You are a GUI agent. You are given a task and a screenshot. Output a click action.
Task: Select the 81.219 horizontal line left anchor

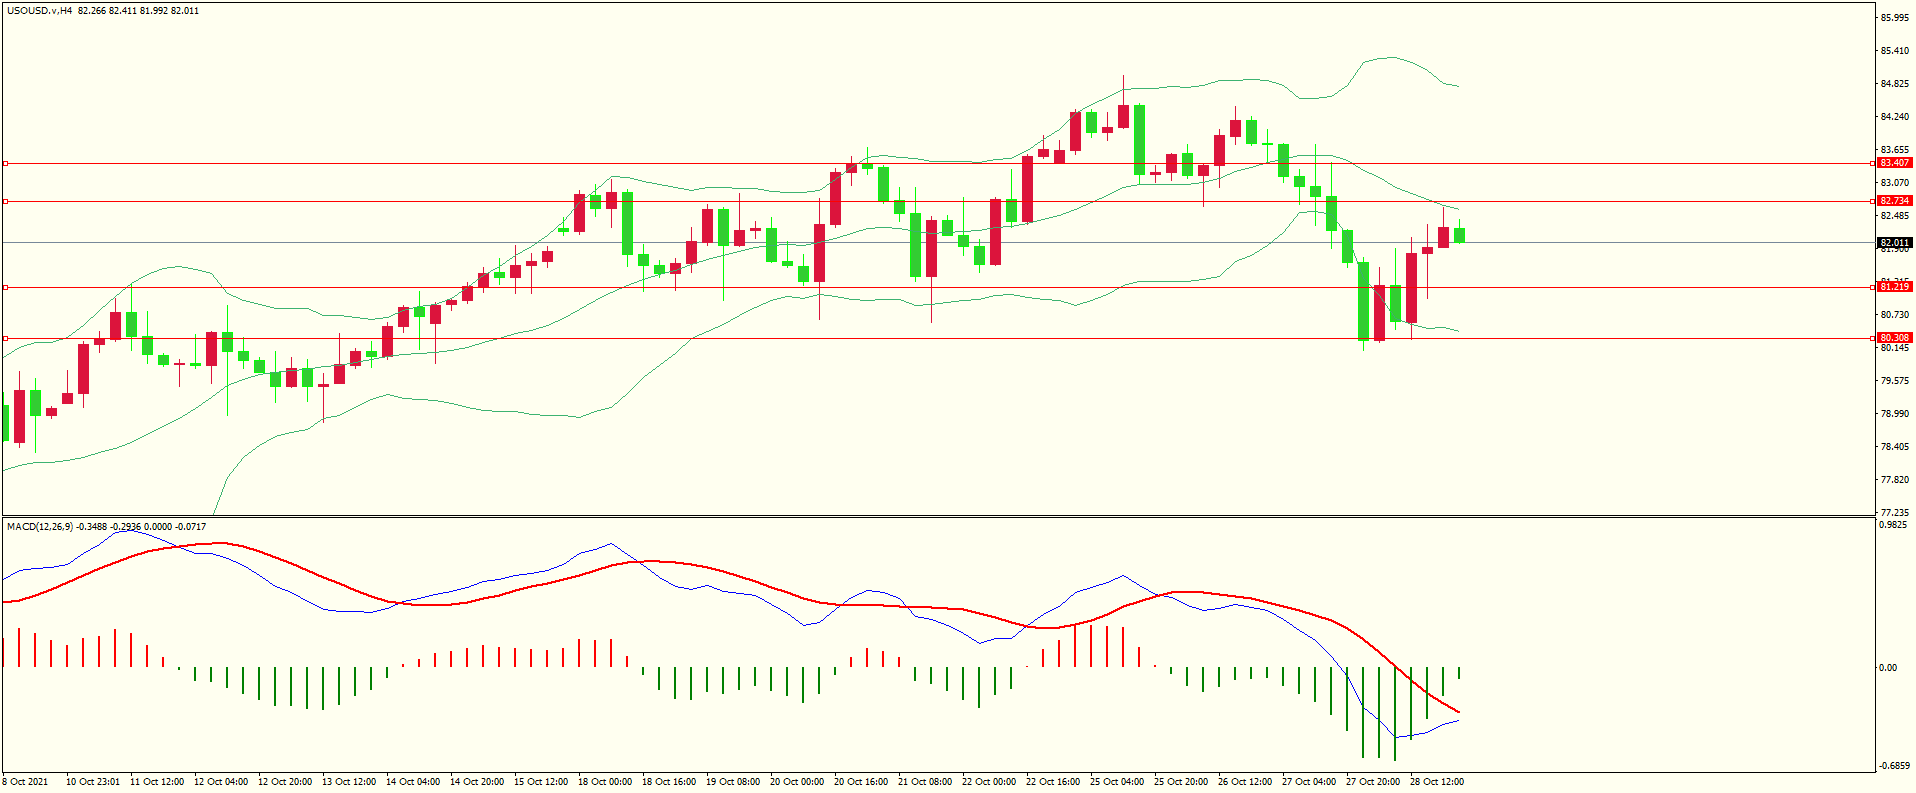click(x=5, y=287)
